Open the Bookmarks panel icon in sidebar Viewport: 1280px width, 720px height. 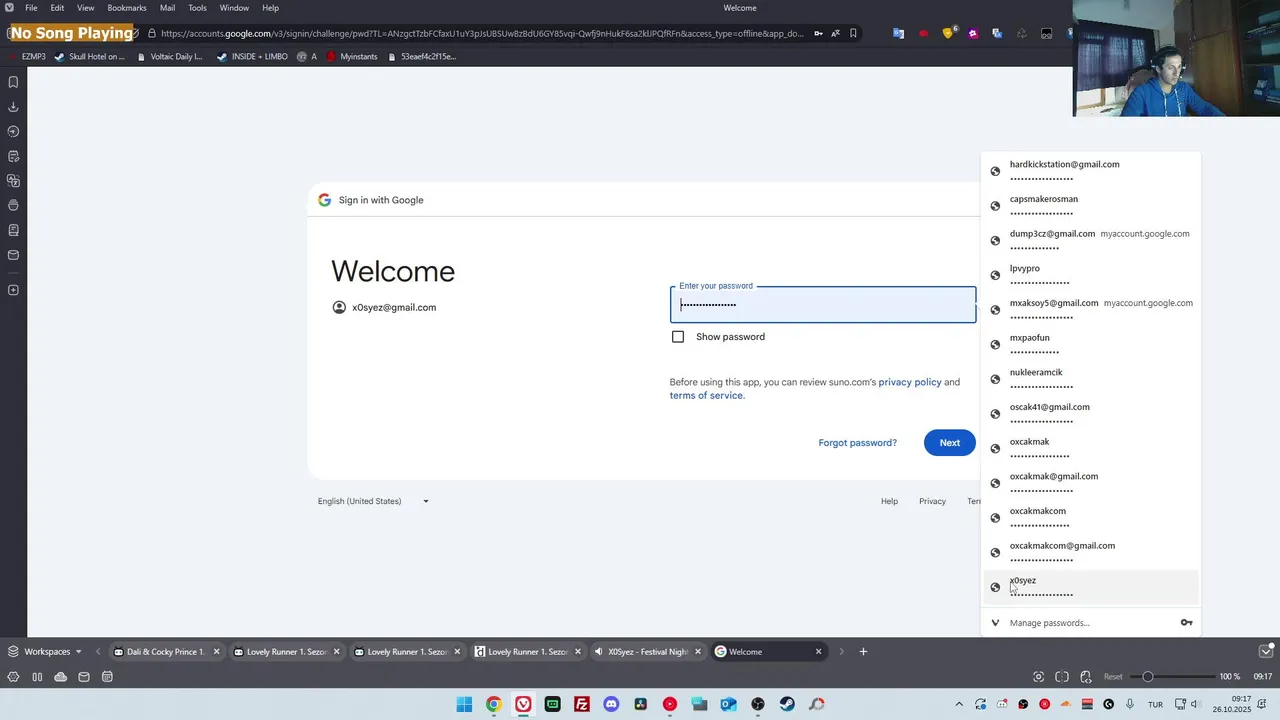tap(13, 82)
